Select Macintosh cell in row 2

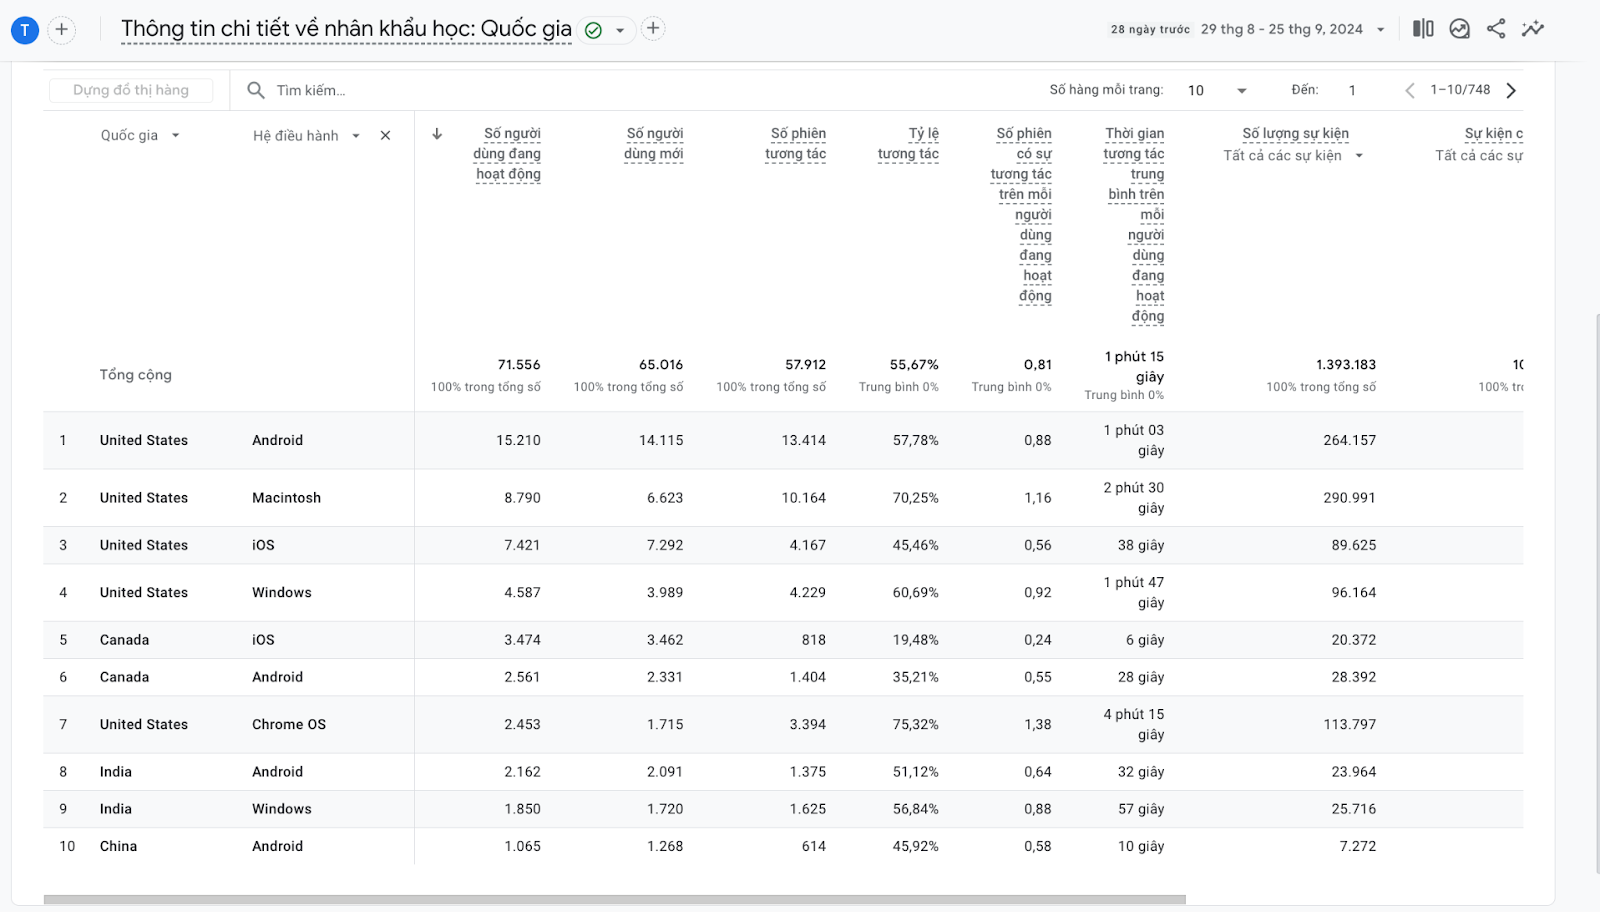pyautogui.click(x=287, y=498)
